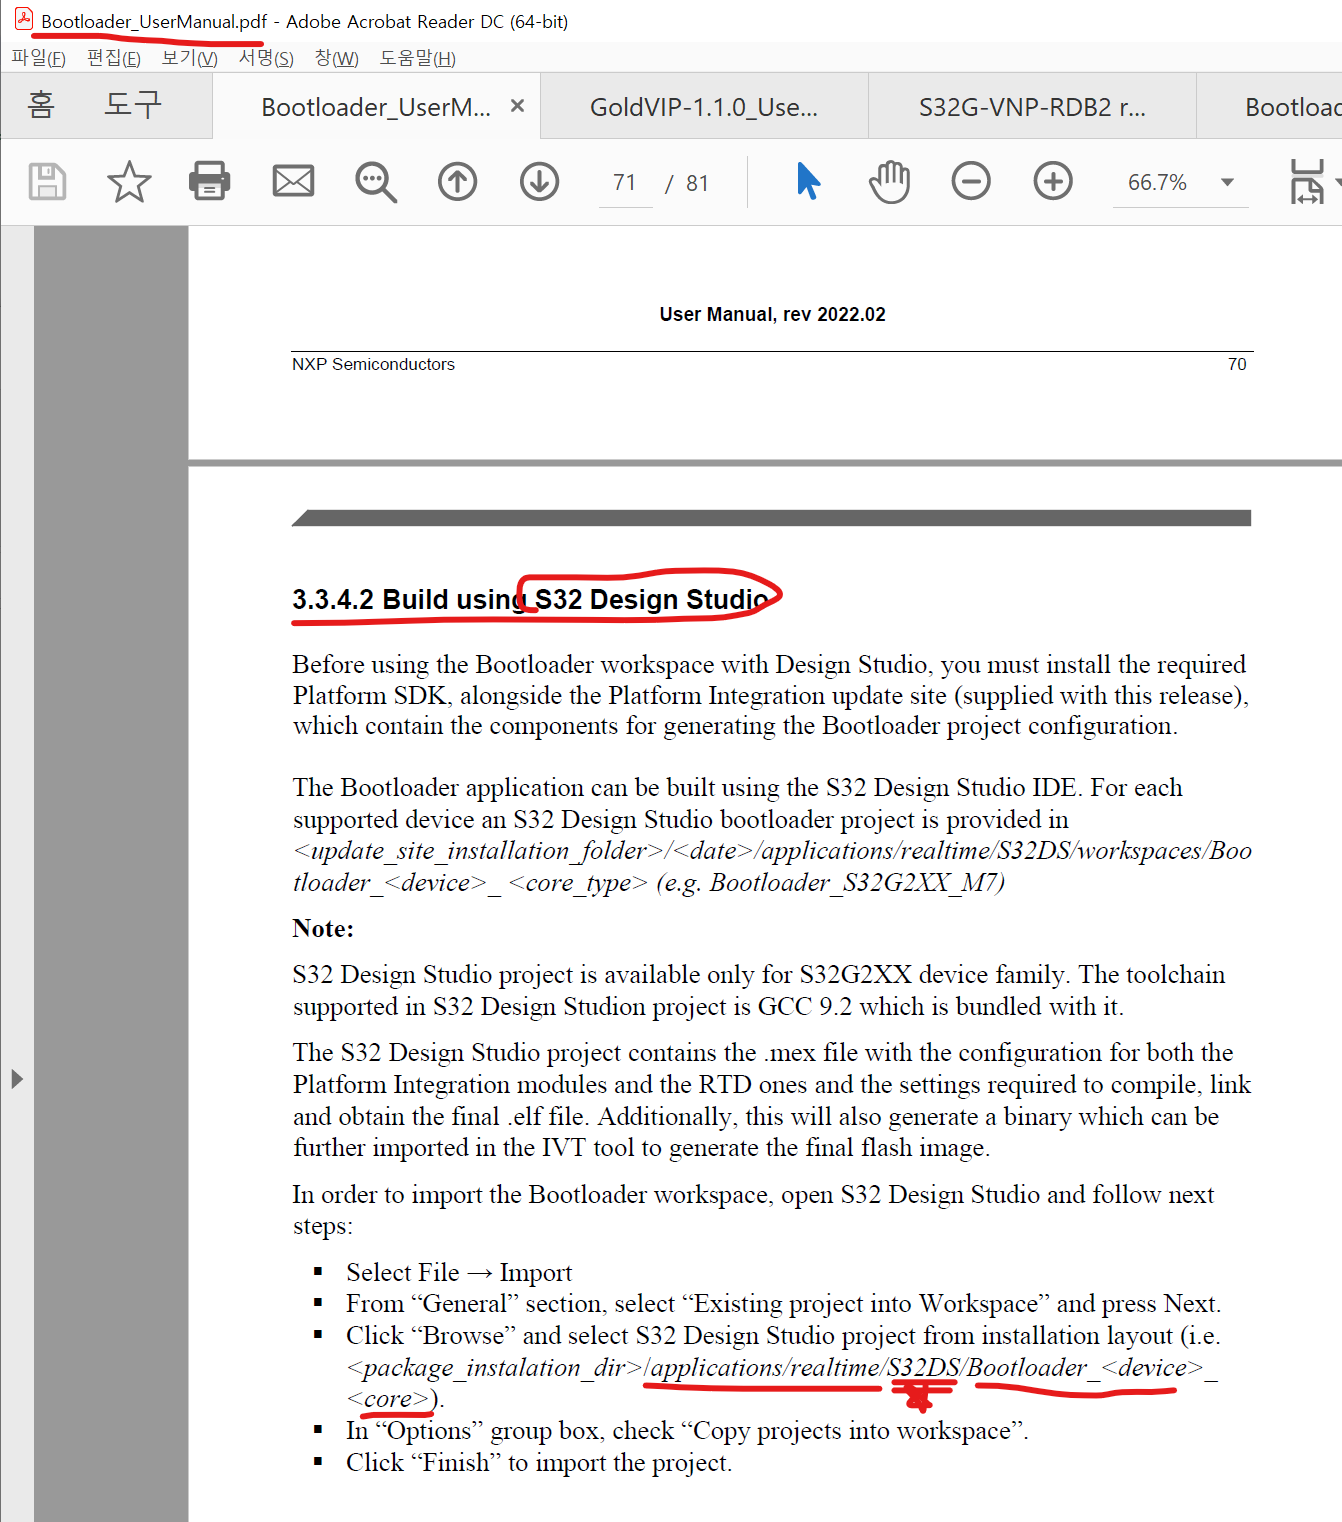Click the page number field showing 71
The width and height of the screenshot is (1342, 1522).
pyautogui.click(x=625, y=182)
